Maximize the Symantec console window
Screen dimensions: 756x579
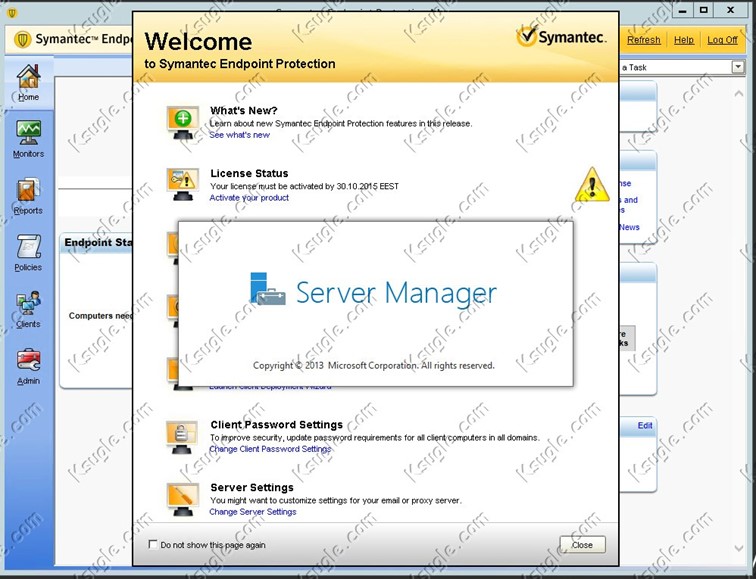[x=704, y=10]
